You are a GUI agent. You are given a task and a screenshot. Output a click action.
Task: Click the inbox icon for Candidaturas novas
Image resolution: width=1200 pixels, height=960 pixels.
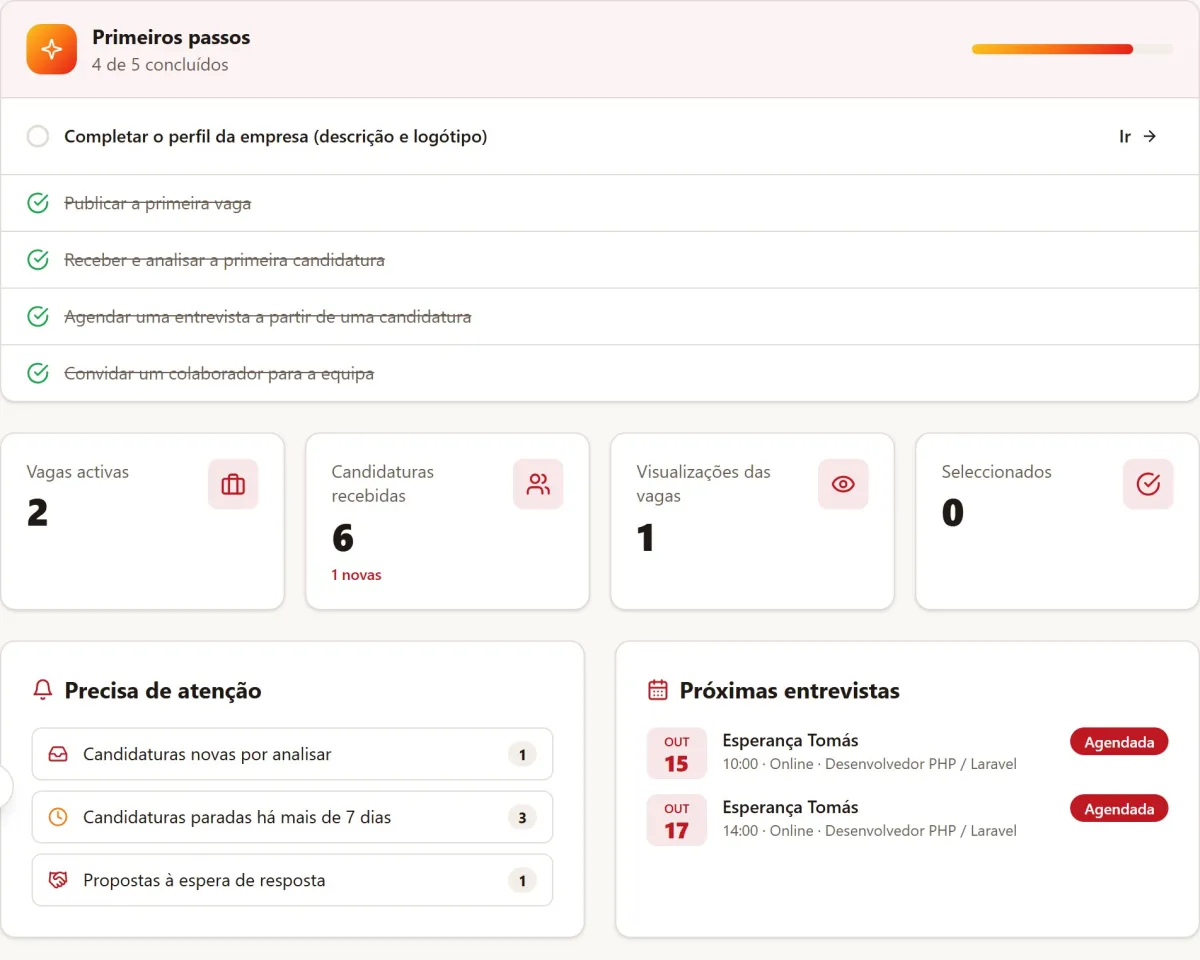tap(58, 754)
